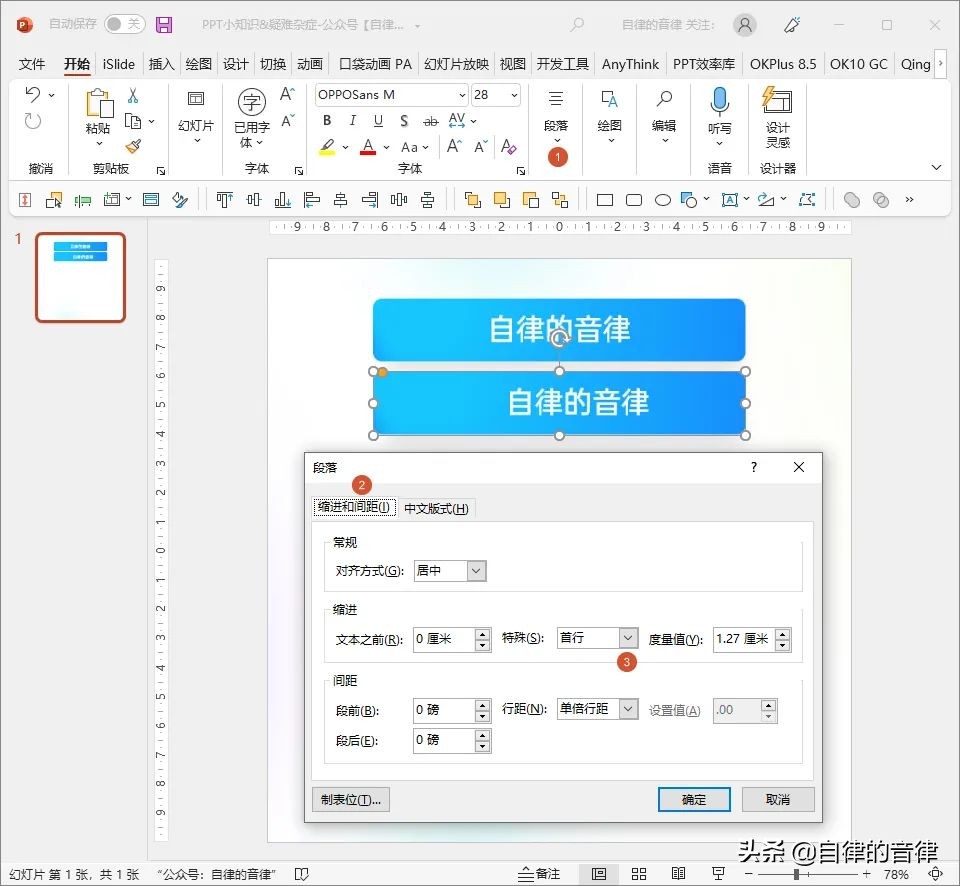Open the 制表位 tab stops dialog
The image size is (960, 886).
tap(350, 799)
